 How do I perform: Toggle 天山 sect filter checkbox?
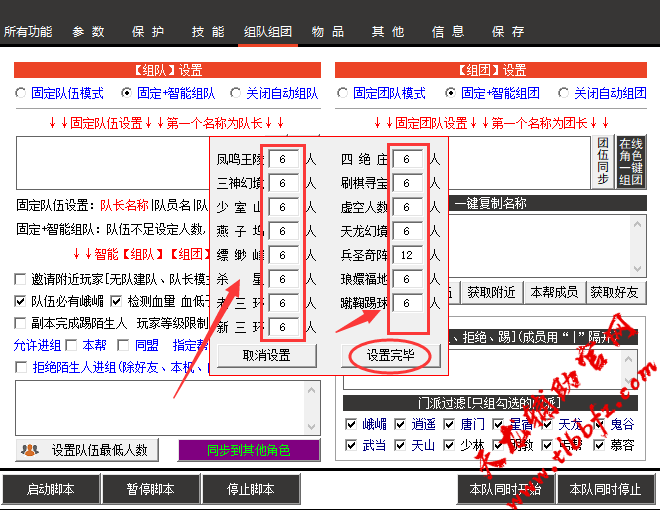pyautogui.click(x=400, y=445)
